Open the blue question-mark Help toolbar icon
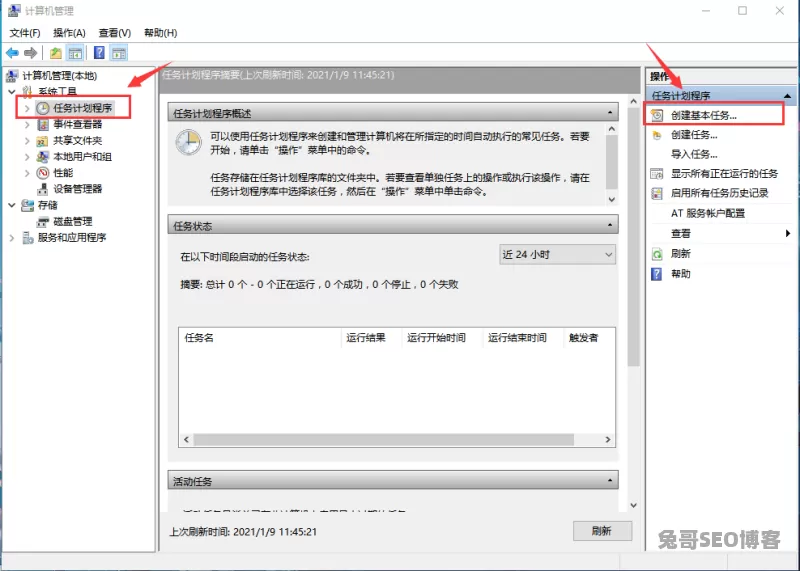This screenshot has width=800, height=571. tap(99, 53)
